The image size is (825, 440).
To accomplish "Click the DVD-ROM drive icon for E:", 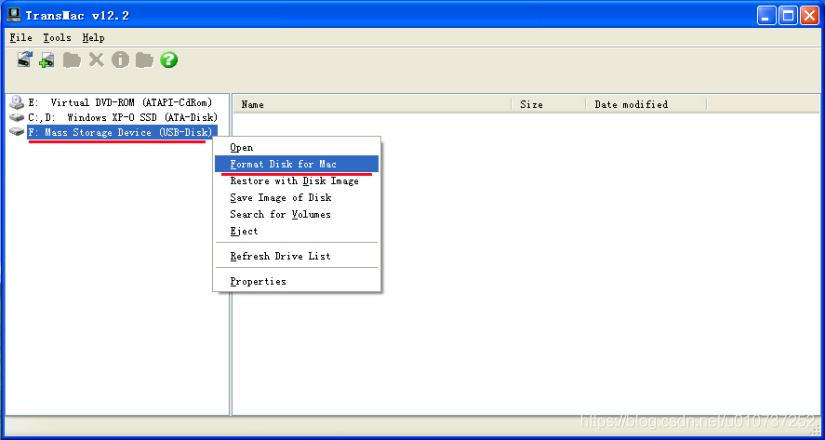I will coord(17,103).
